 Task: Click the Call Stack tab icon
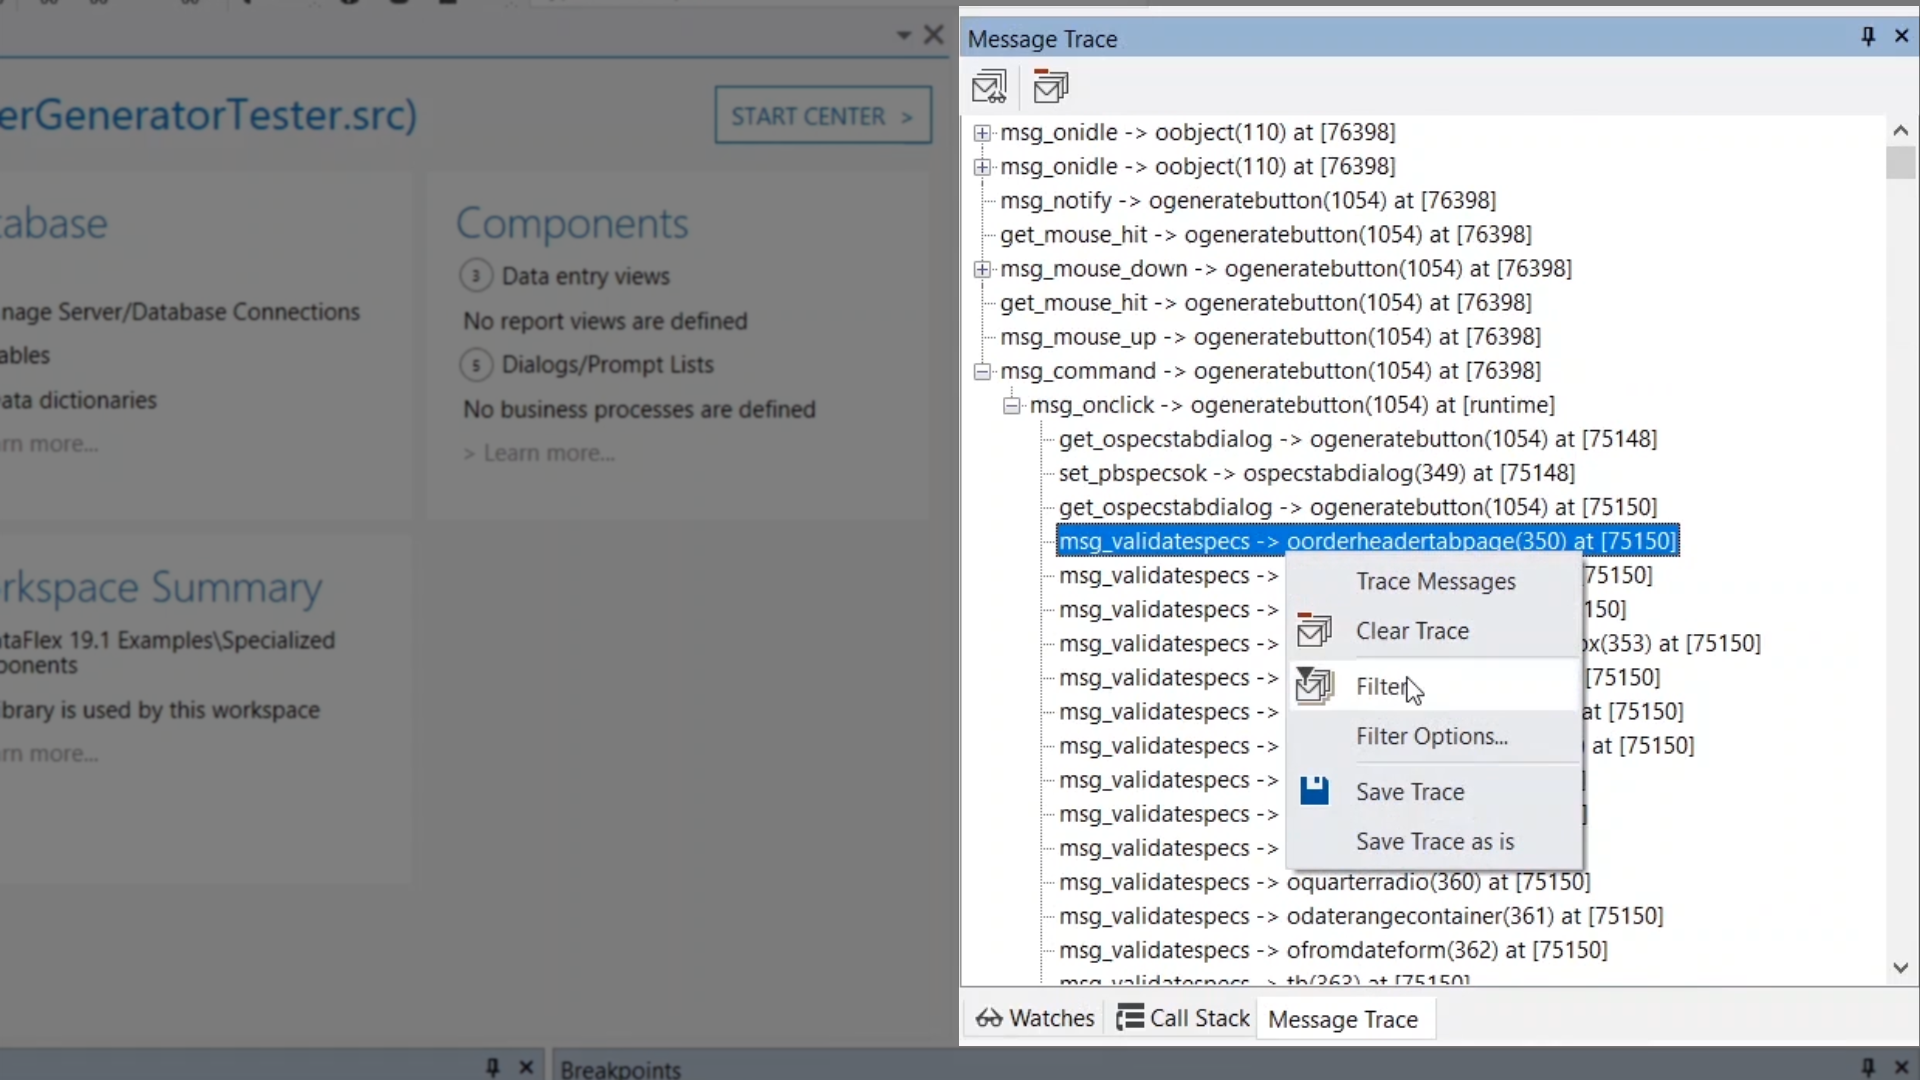coord(1130,1018)
